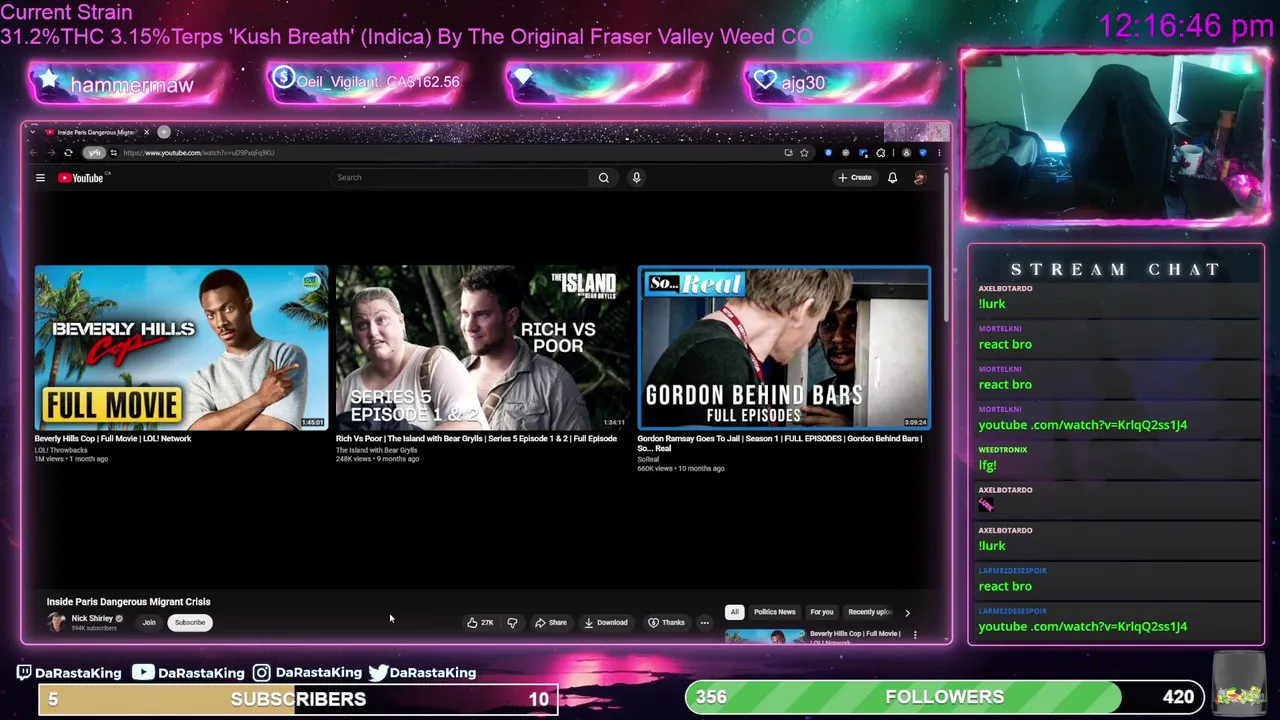Click the Twitter DaRastaKing handle
This screenshot has width=1280, height=720.
pos(422,673)
